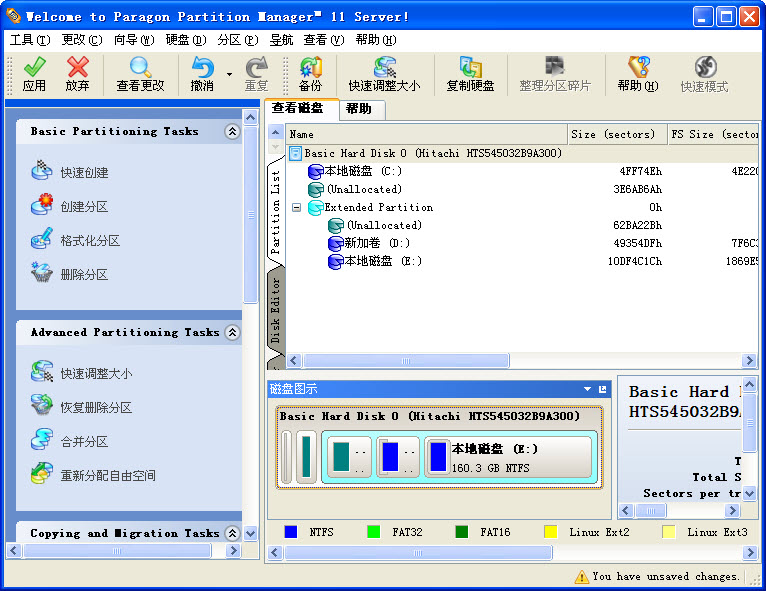The width and height of the screenshot is (766, 591).
Task: Open the dropdown arrow next to 撤消
Action: coord(230,74)
